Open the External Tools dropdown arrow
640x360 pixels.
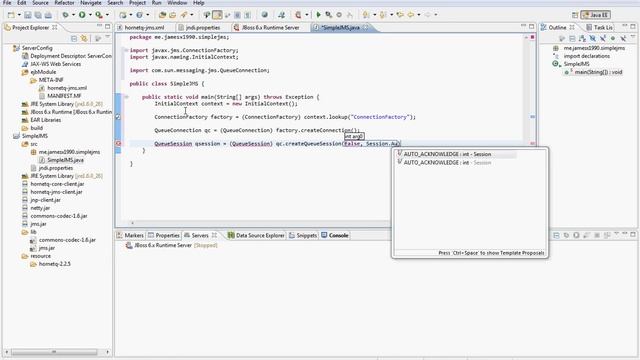(107, 15)
